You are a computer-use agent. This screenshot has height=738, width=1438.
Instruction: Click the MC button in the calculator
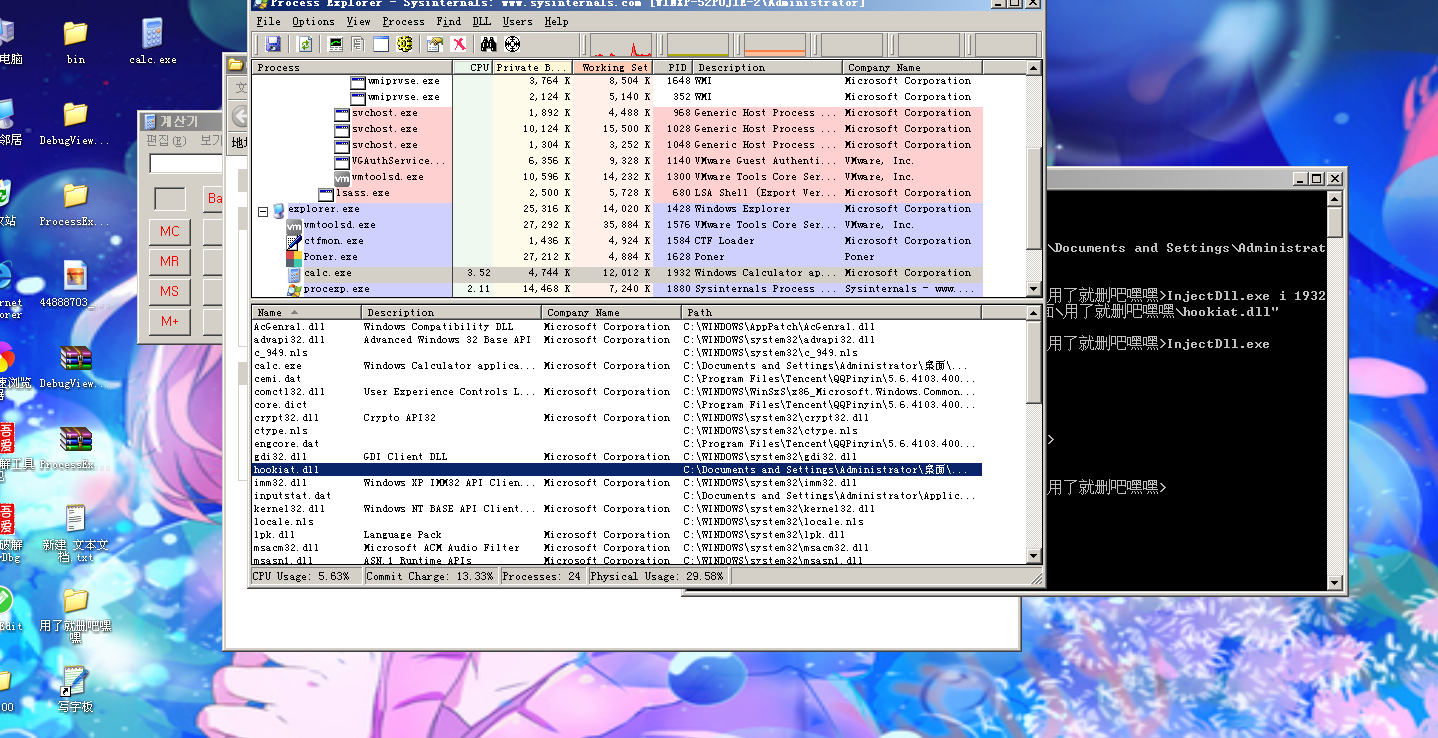(170, 231)
